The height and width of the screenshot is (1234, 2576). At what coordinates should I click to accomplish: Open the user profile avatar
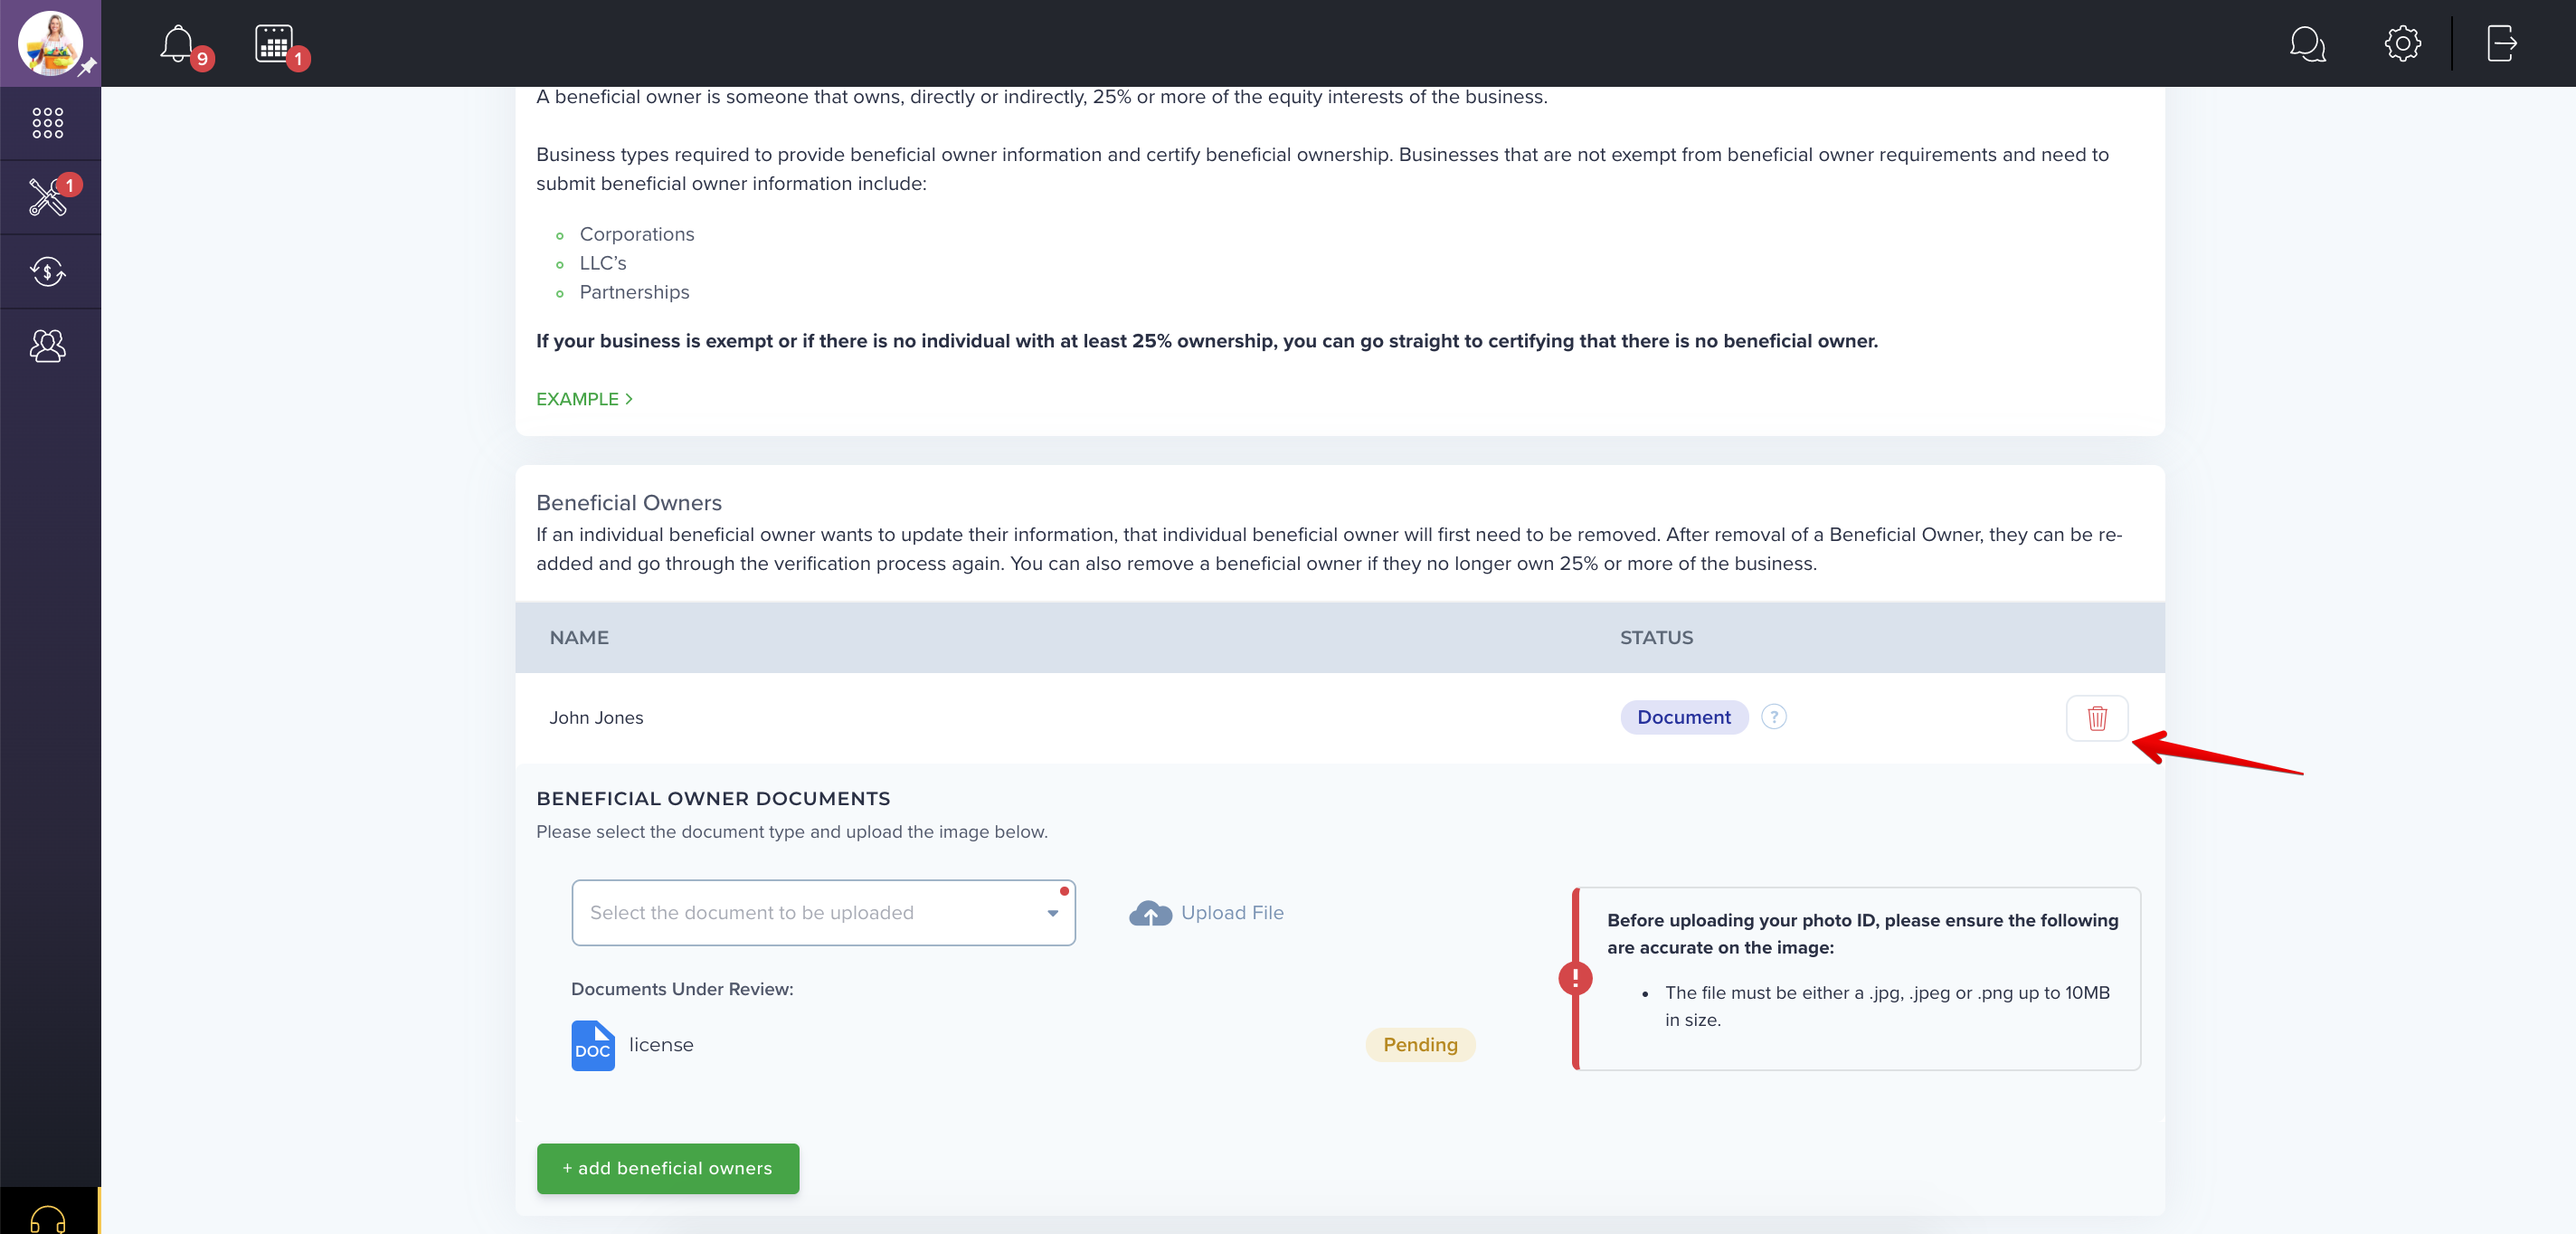pos(49,43)
